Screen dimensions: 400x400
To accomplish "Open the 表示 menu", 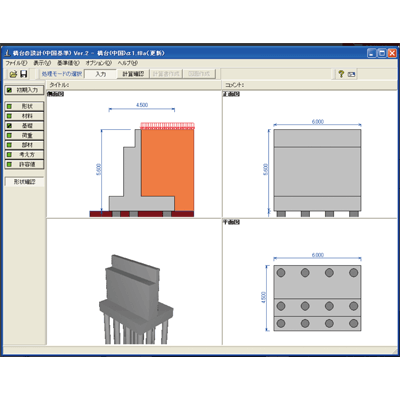I will [42, 63].
